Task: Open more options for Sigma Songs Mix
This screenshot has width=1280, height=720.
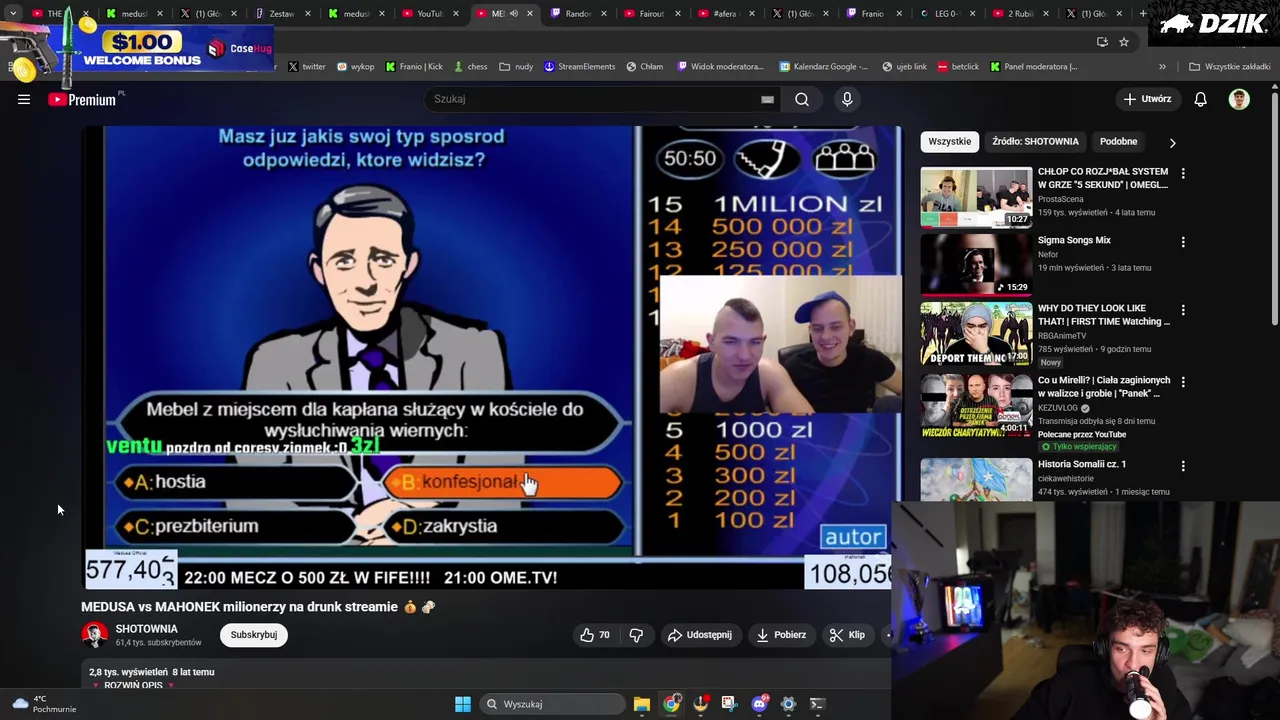Action: click(1183, 242)
